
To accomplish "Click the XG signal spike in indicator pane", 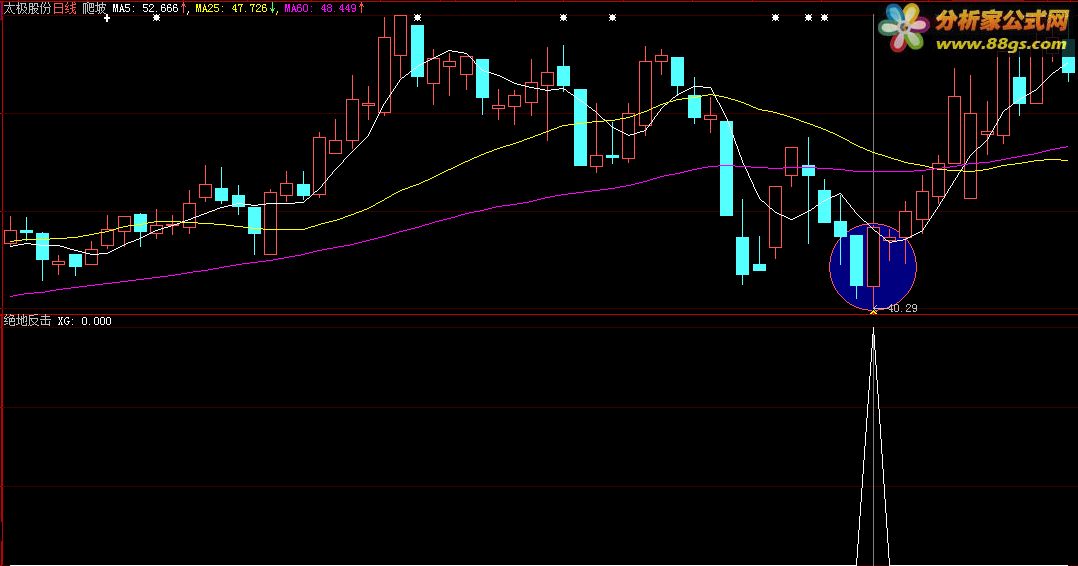I will point(873,447).
